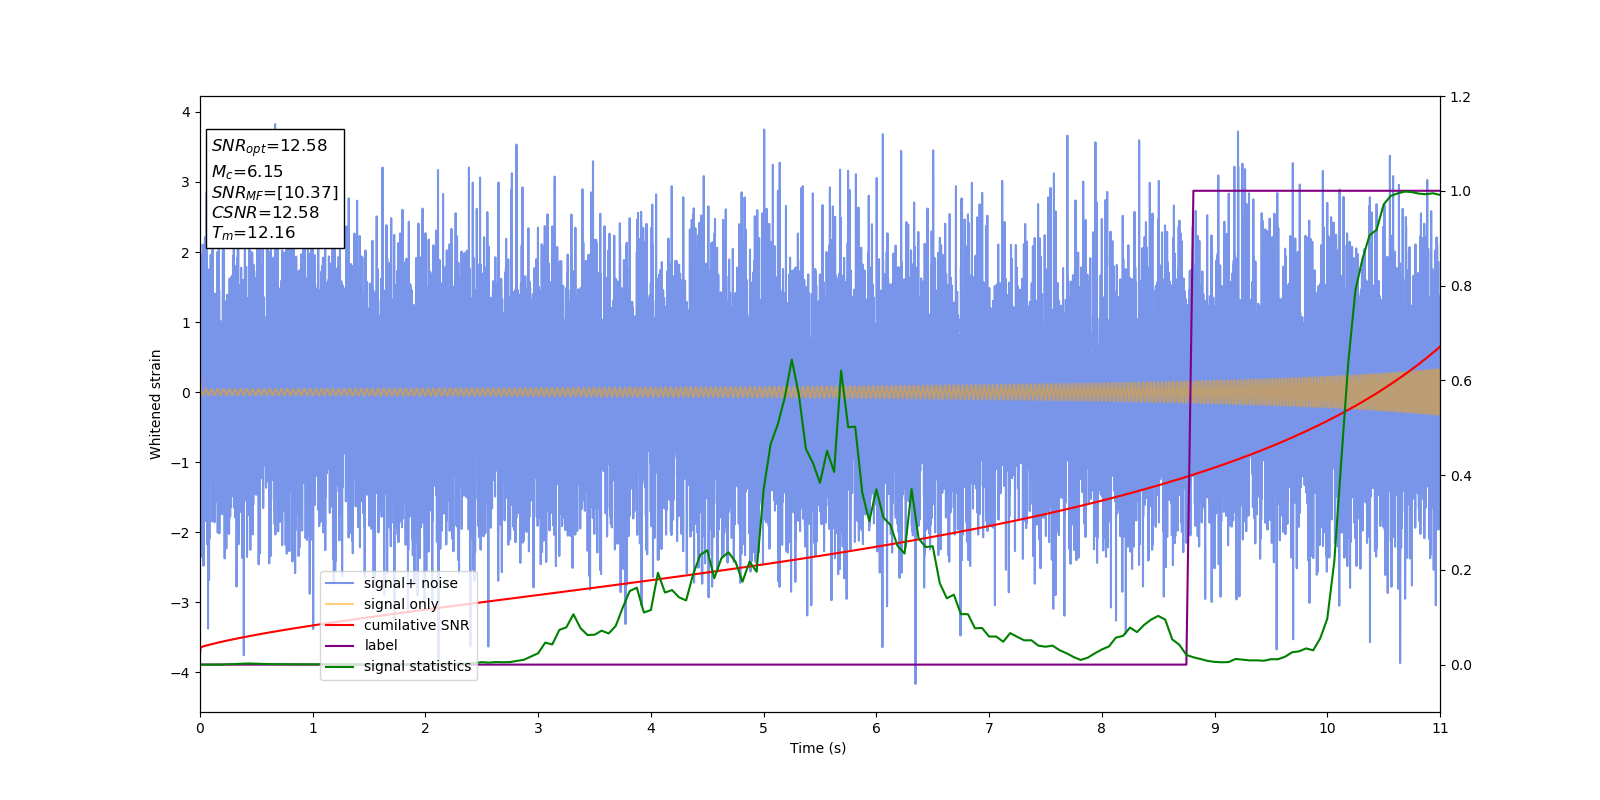
Task: Click the green signal statistics legend line
Action: (x=340, y=667)
